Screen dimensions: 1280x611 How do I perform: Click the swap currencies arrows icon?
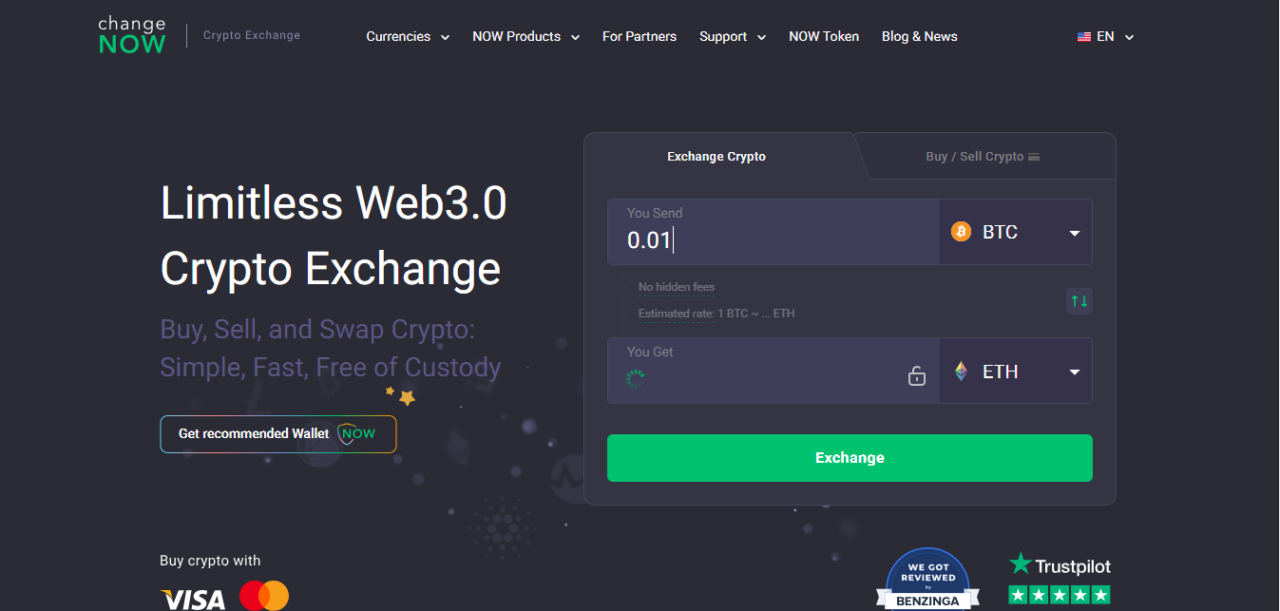(x=1079, y=300)
